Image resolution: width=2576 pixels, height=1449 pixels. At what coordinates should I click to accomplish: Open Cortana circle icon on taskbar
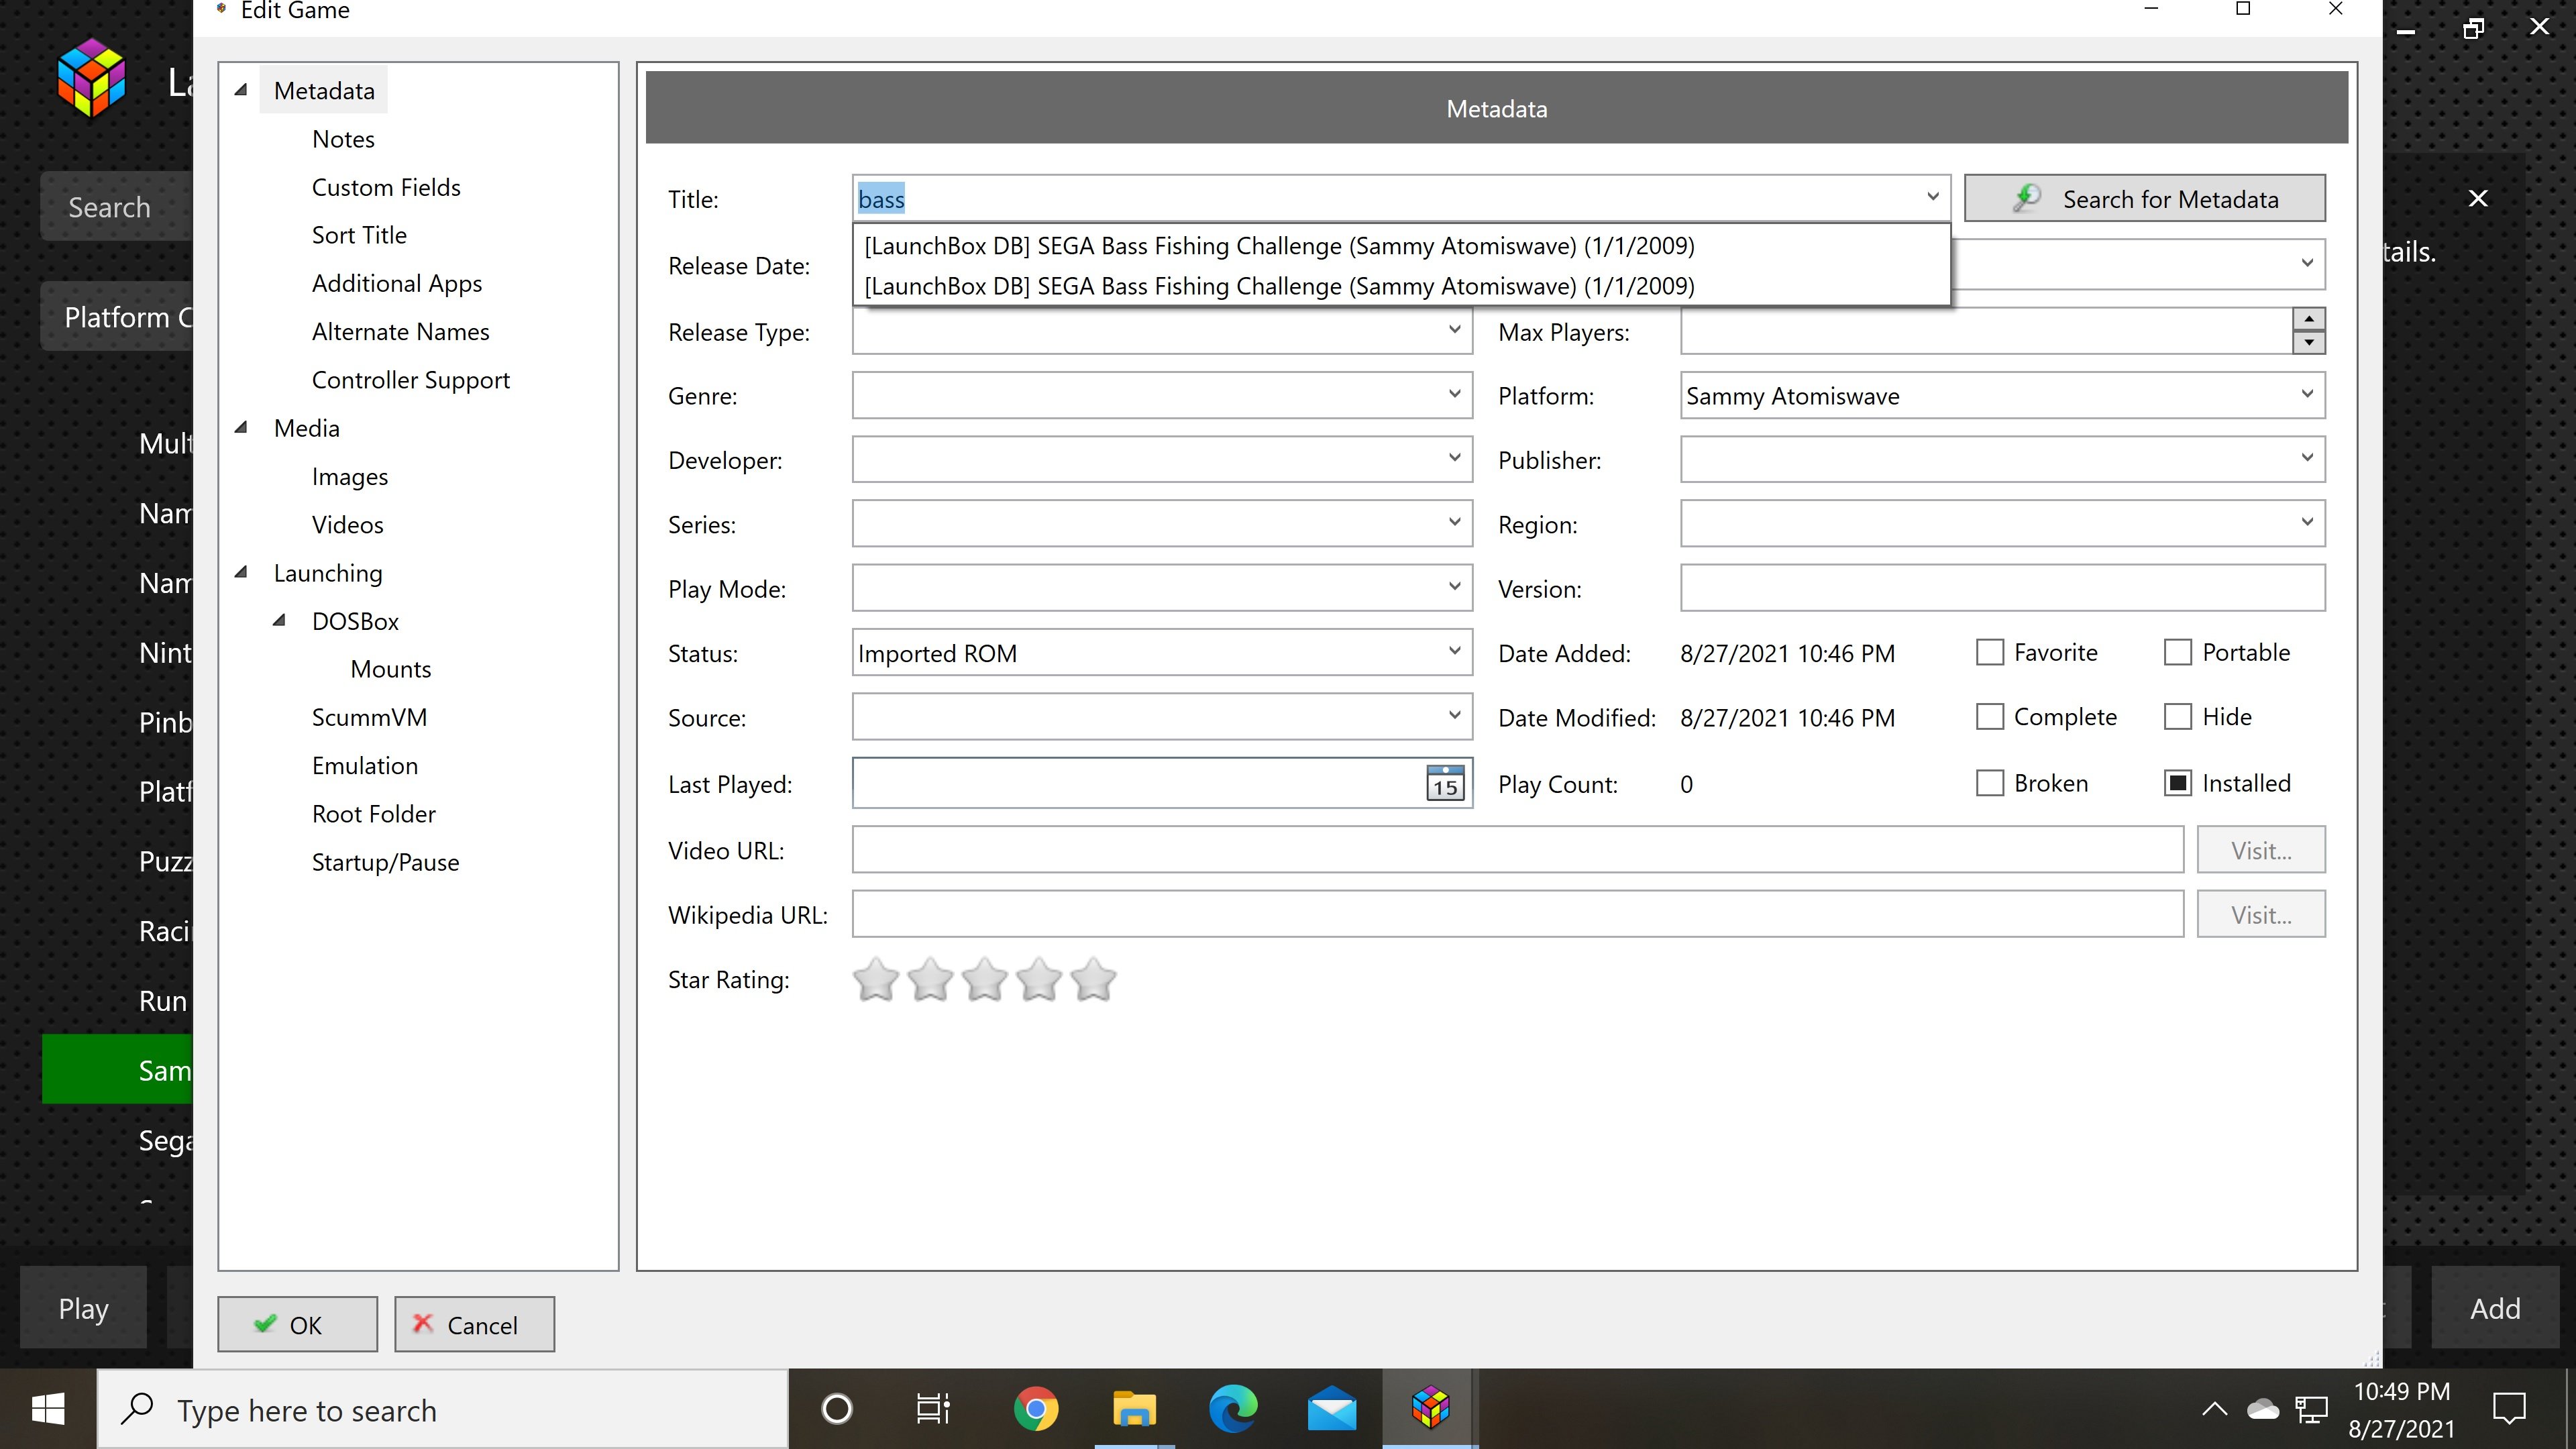coord(836,1410)
